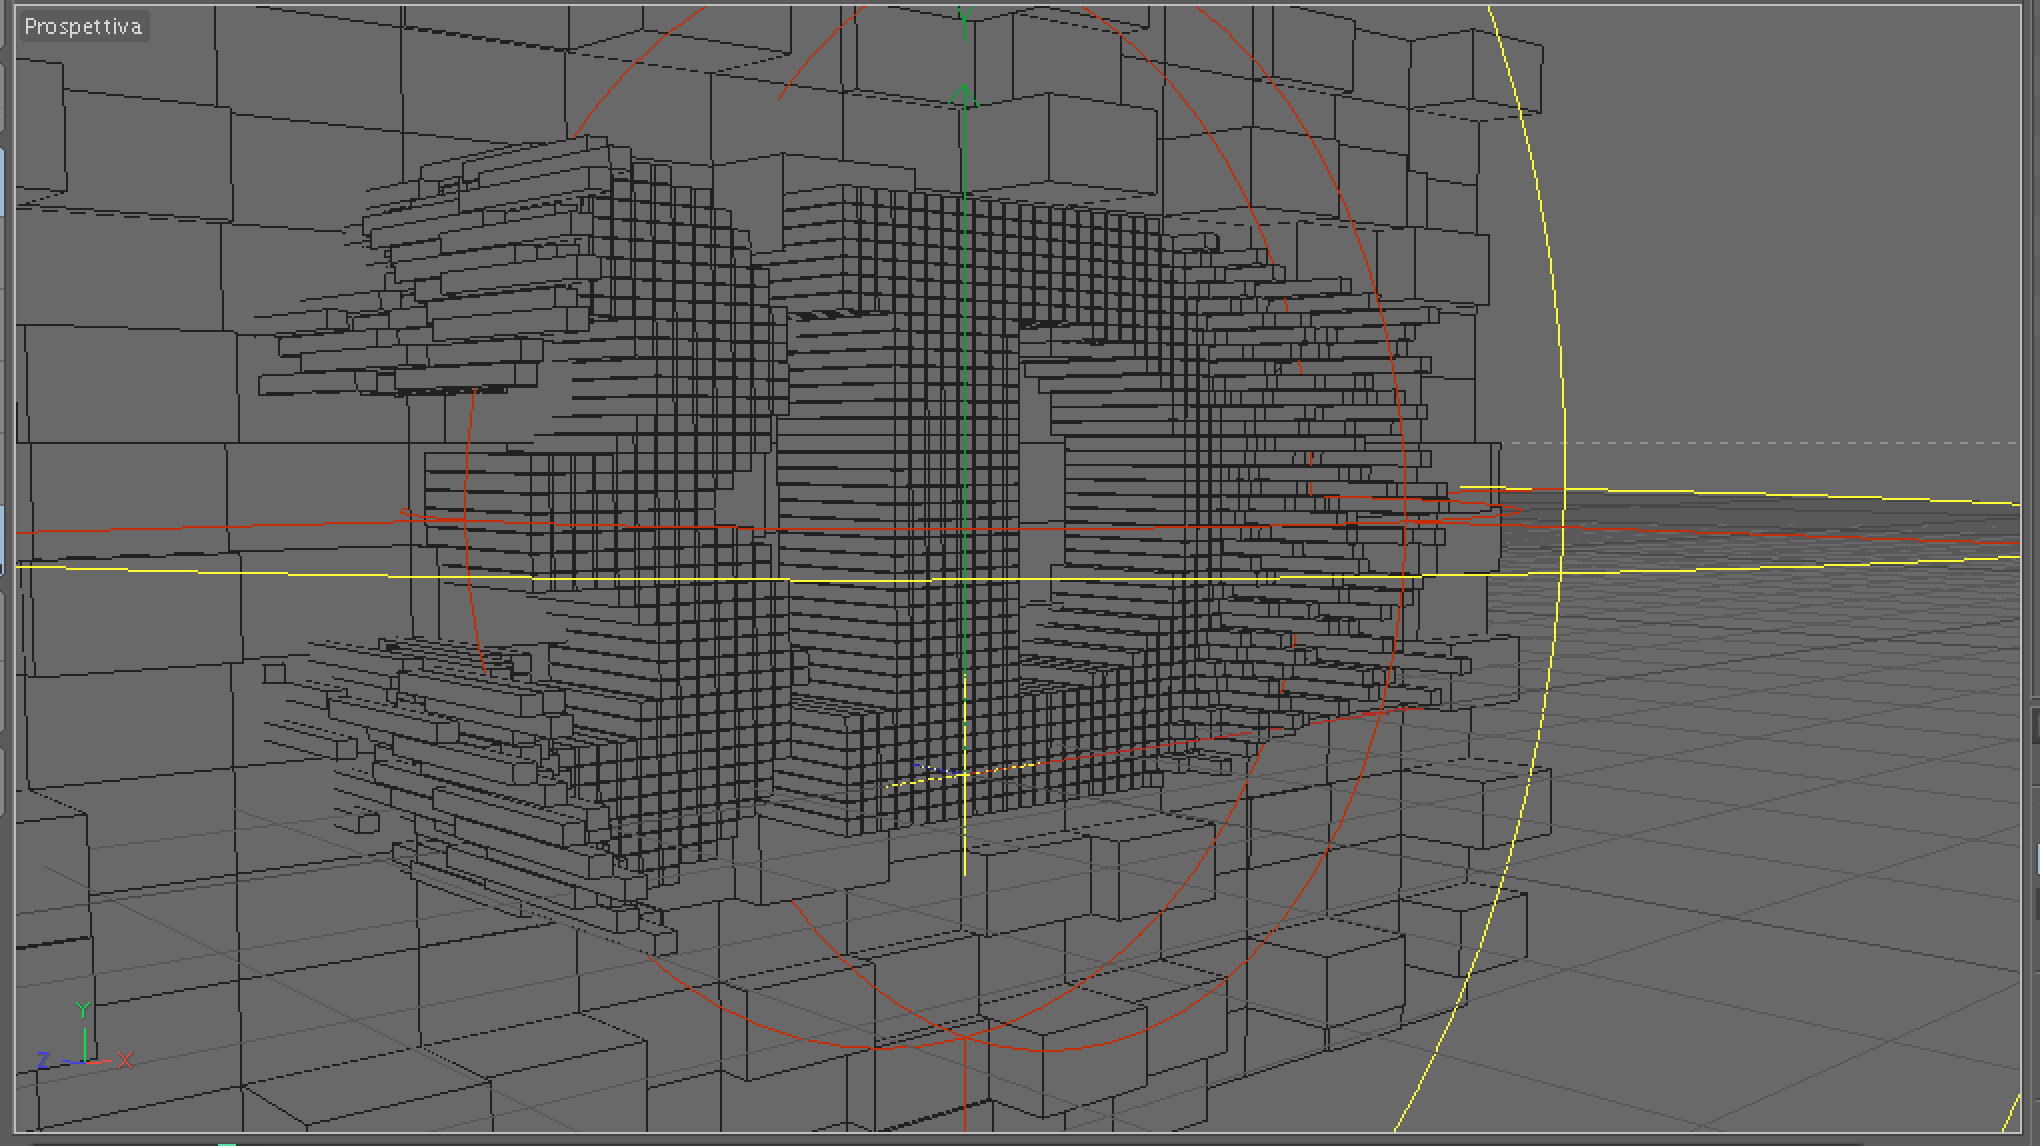
Task: Click the green marker on bottom edge strip
Action: pos(228,1142)
